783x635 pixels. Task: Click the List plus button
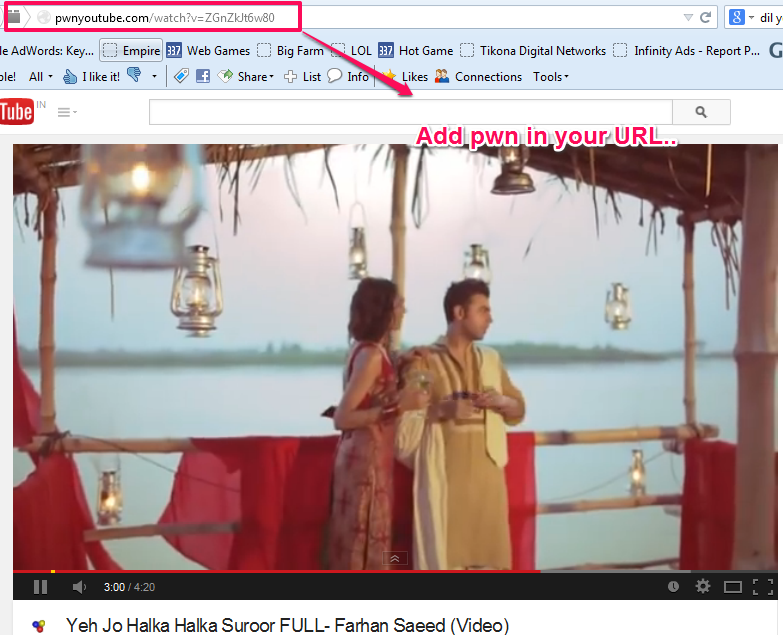pyautogui.click(x=302, y=76)
